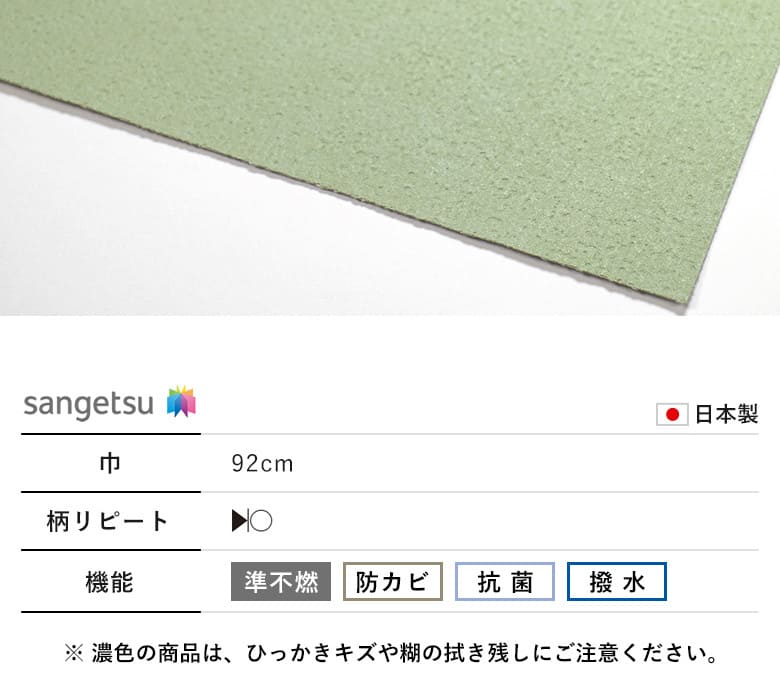This screenshot has height=685, width=780.
Task: Click the pattern repeat arrow-circle icon
Action: 252,521
